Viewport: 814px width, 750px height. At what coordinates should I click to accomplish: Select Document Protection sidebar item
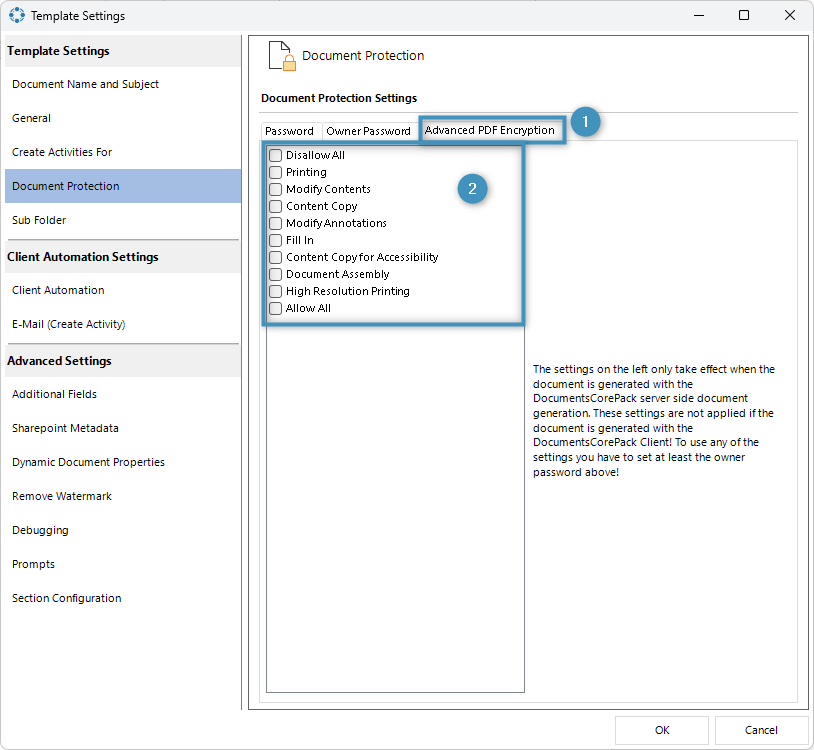click(x=123, y=186)
